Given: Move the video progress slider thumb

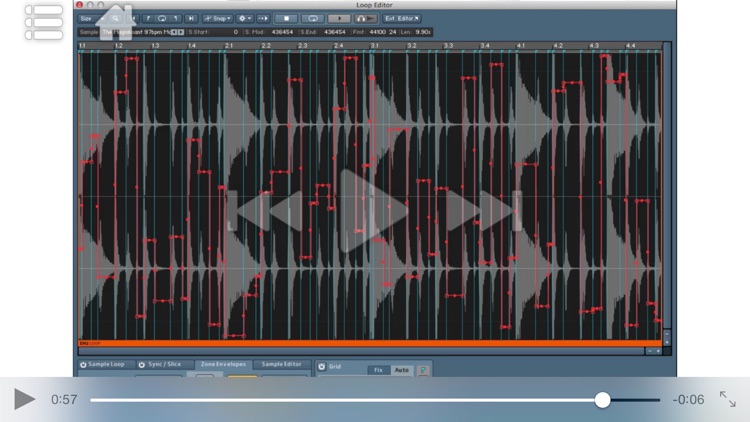Looking at the screenshot, I should point(603,400).
